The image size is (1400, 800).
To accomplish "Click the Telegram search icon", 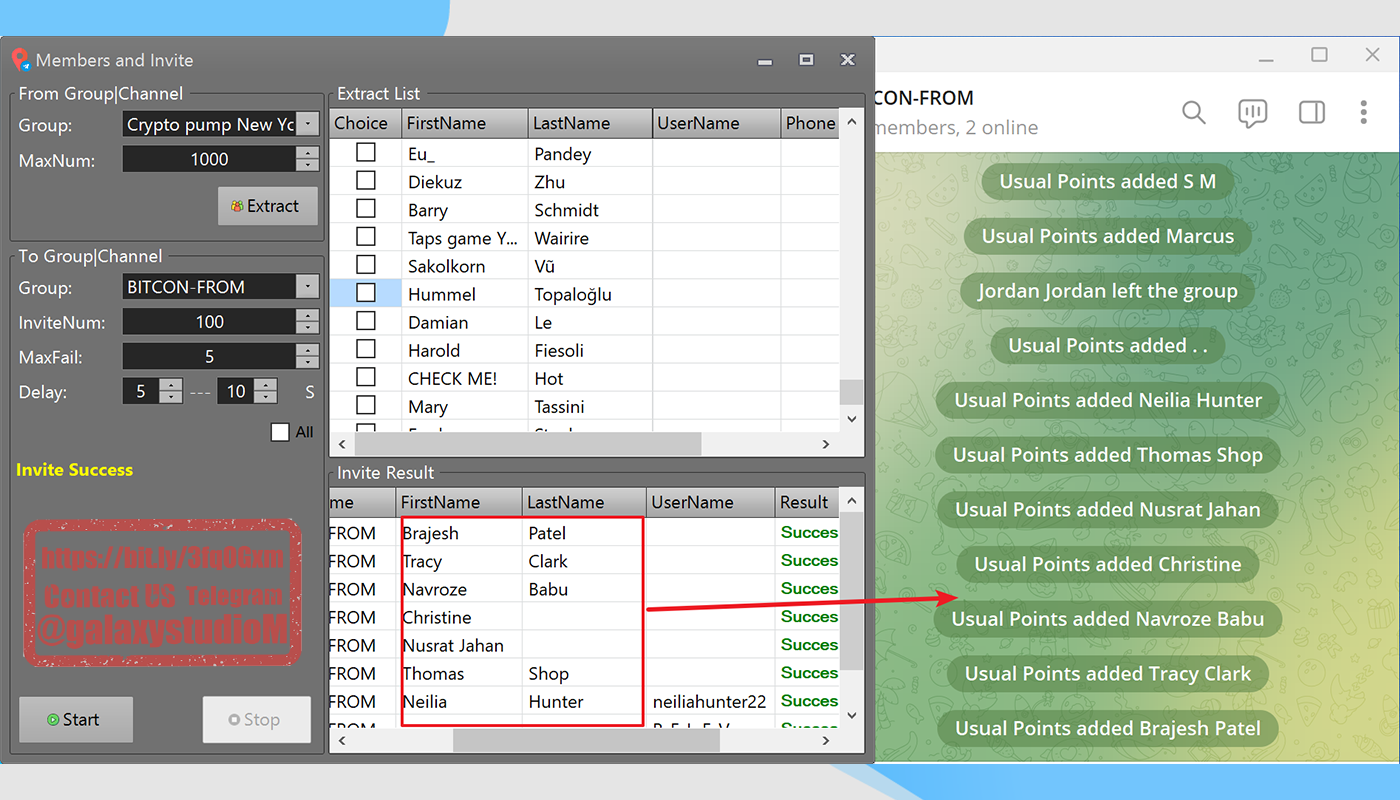I will tap(1193, 112).
